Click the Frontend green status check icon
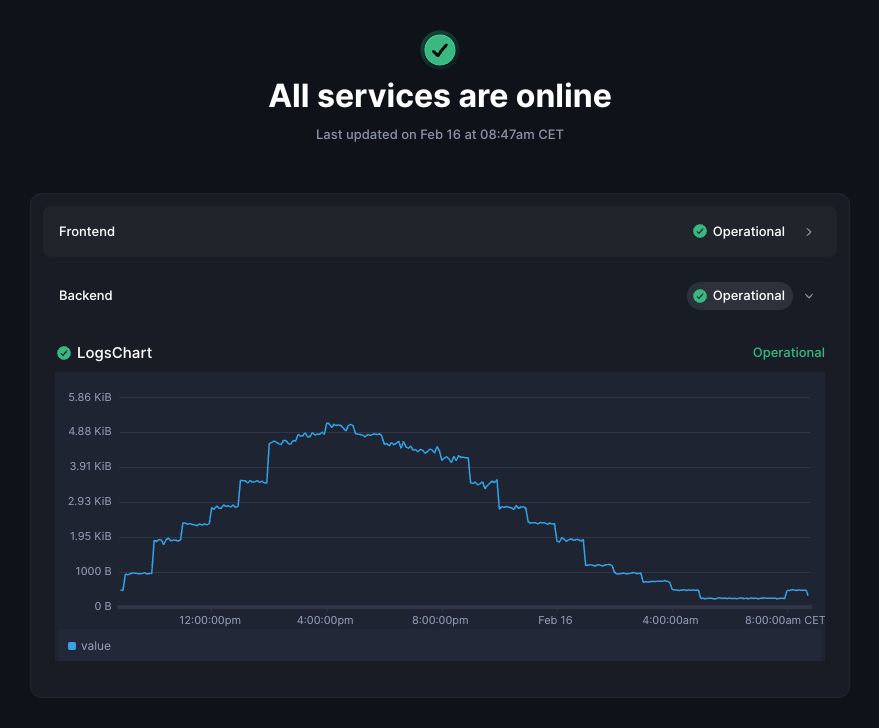Screen dimensions: 879x728 click(x=700, y=231)
